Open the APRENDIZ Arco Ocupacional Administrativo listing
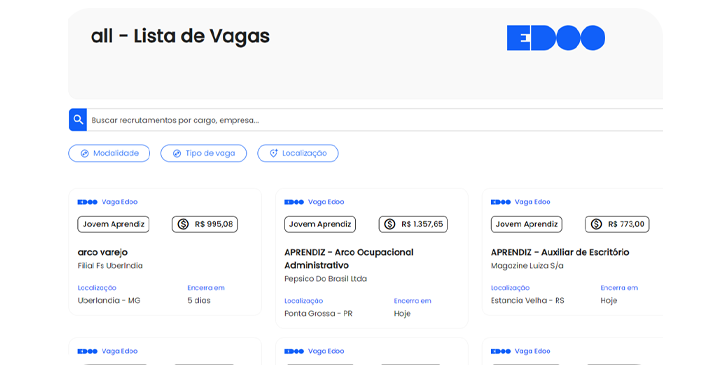This screenshot has height=372, width=714. 349,259
